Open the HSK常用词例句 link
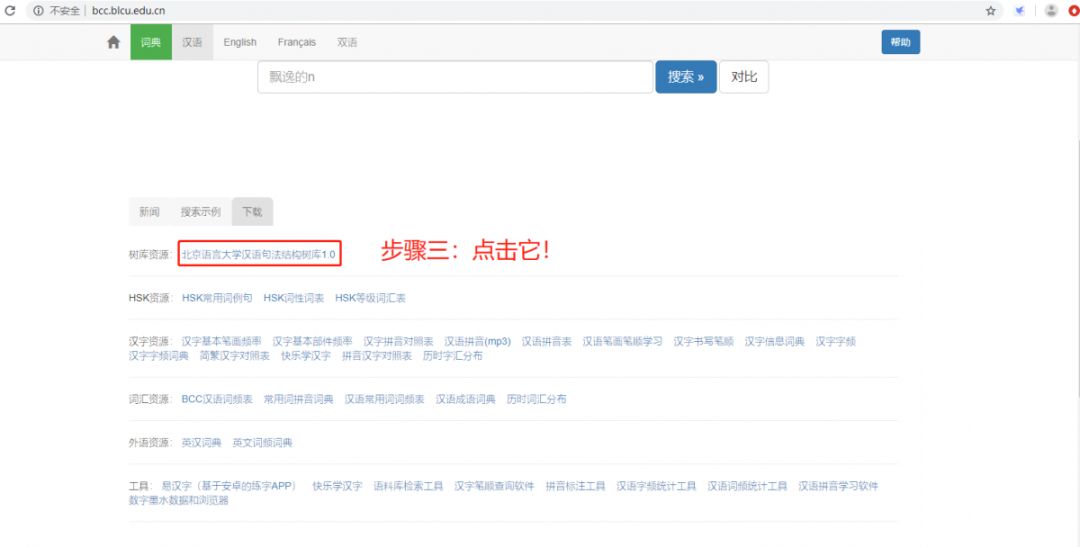This screenshot has width=1080, height=547. pyautogui.click(x=217, y=298)
